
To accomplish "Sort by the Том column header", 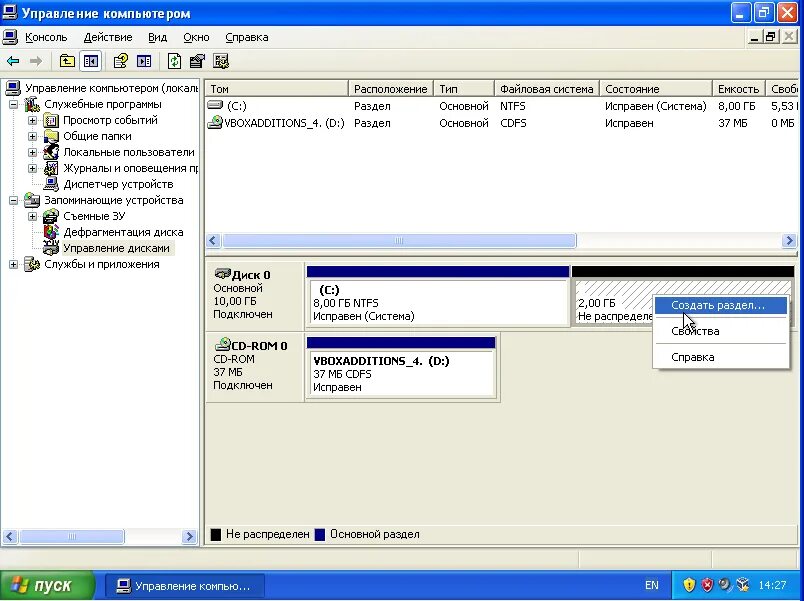I will coord(276,89).
